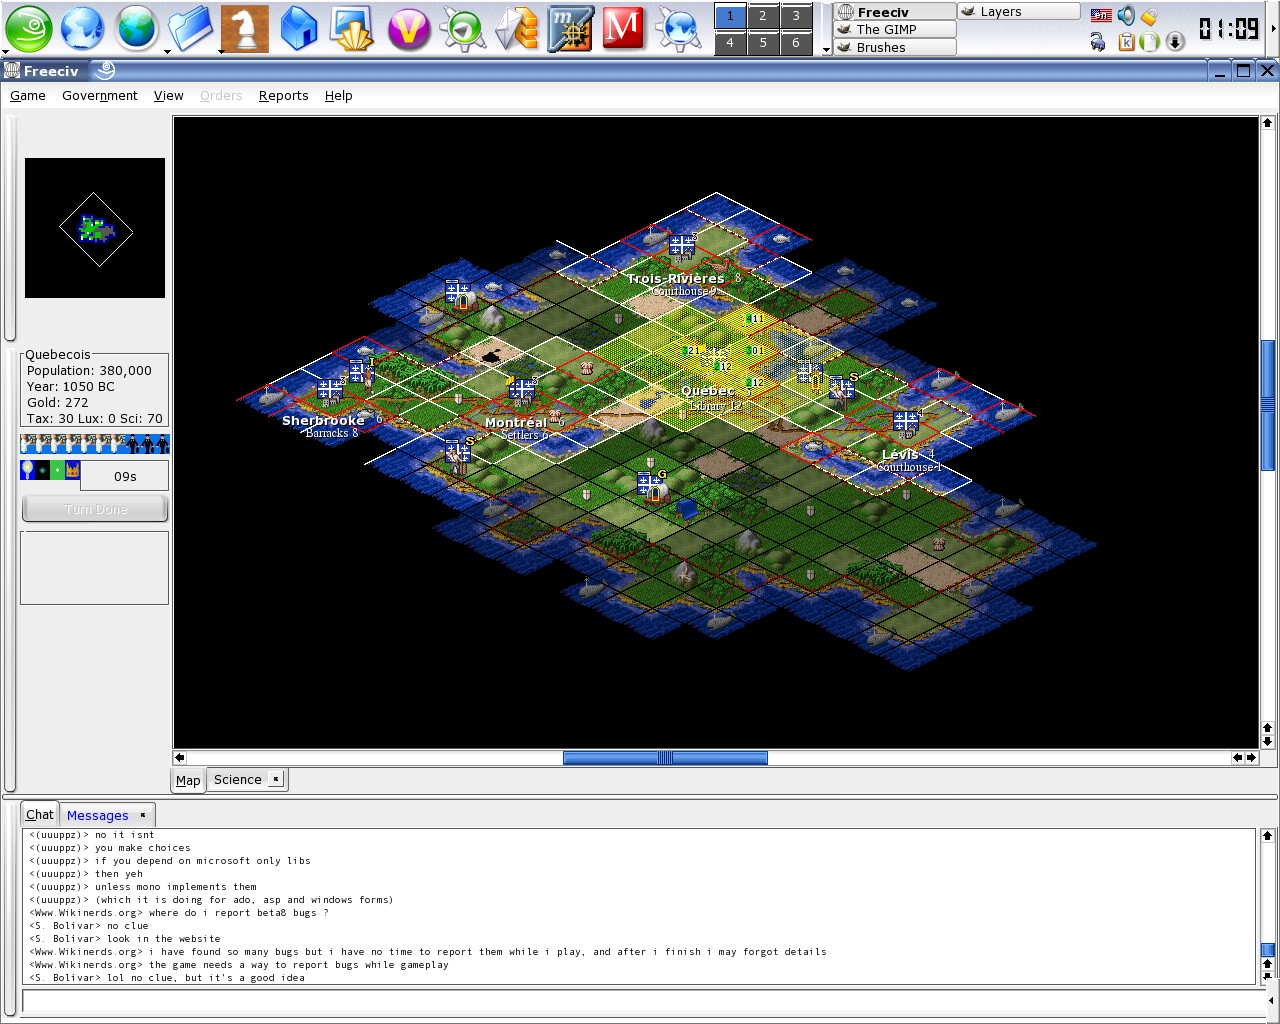Viewport: 1280px width, 1024px height.
Task: Open the SUSE main menu launcher
Action: [x=27, y=27]
